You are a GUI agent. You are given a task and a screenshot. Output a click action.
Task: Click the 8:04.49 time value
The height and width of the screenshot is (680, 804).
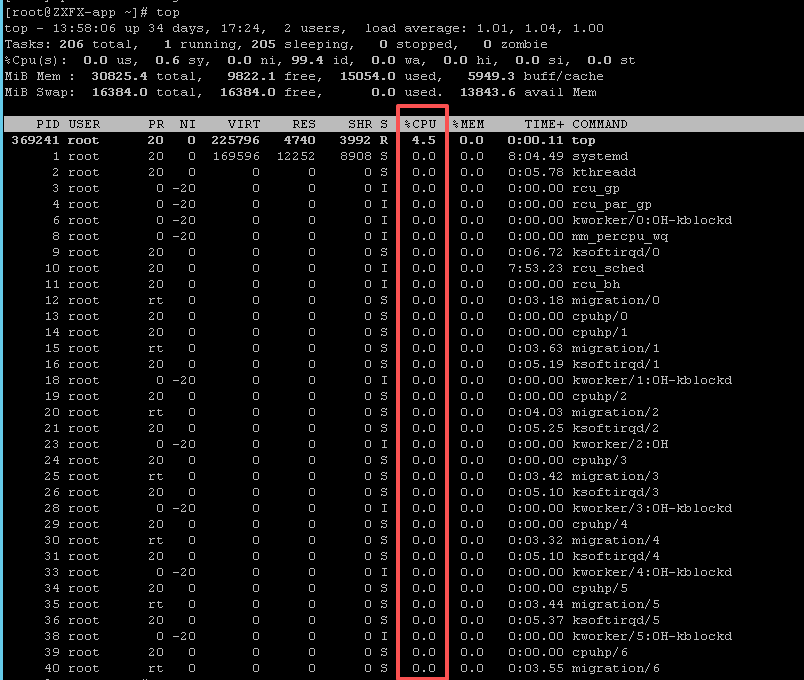click(536, 156)
